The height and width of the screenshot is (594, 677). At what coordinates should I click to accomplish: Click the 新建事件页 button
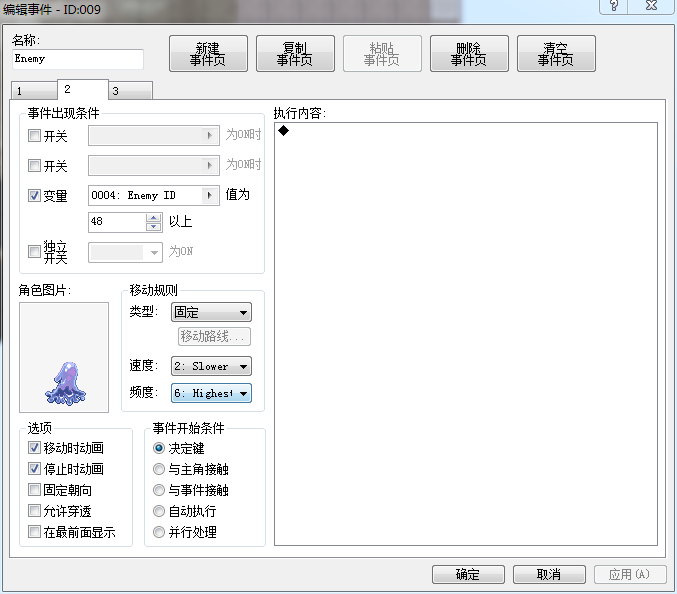pyautogui.click(x=208, y=54)
